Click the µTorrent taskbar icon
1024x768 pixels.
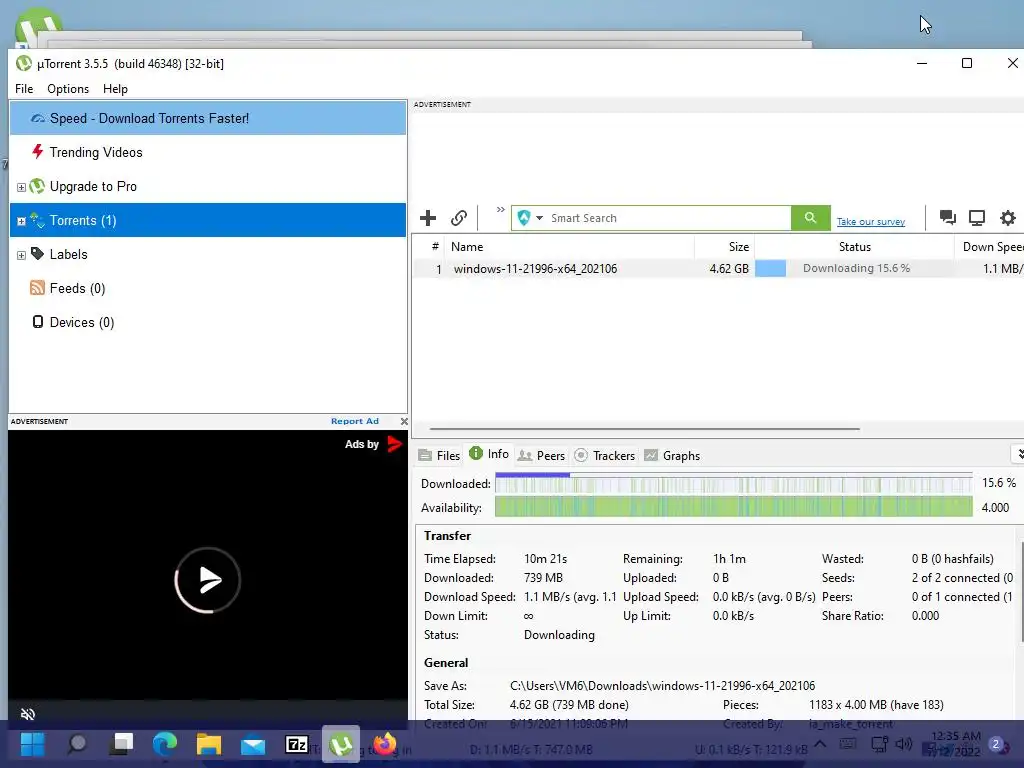pyautogui.click(x=341, y=744)
